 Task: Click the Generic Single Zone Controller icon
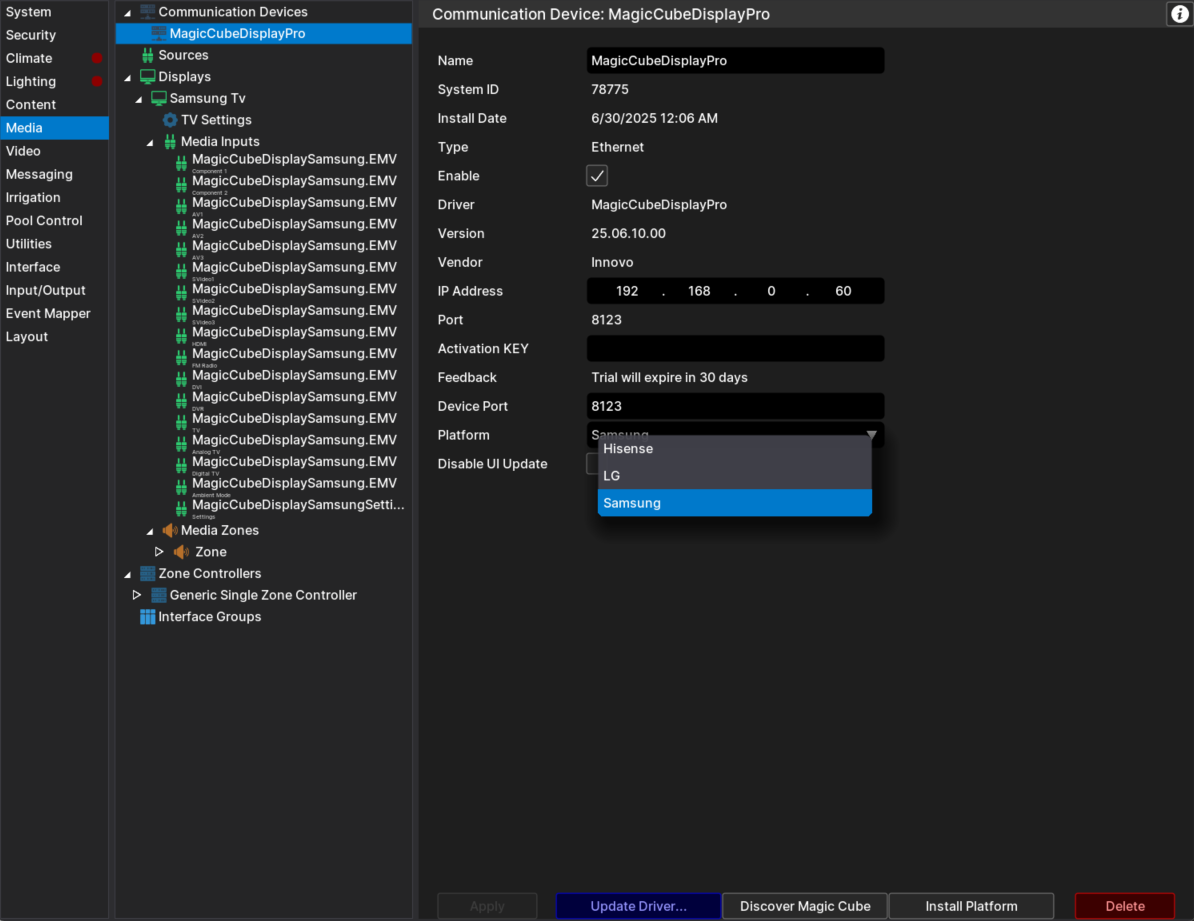pos(159,595)
